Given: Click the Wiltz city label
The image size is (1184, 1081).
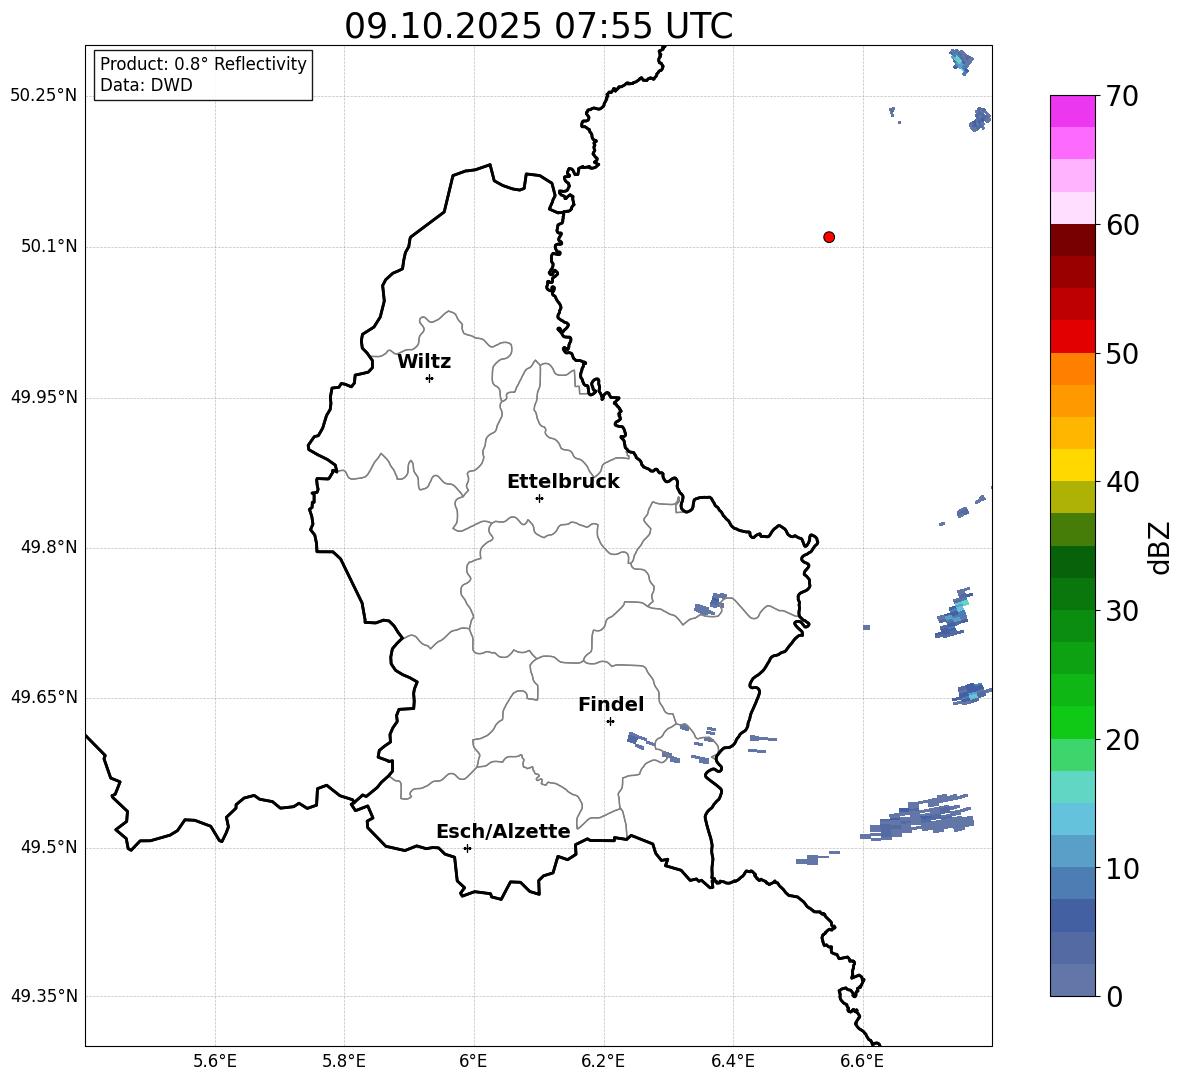Looking at the screenshot, I should point(424,362).
